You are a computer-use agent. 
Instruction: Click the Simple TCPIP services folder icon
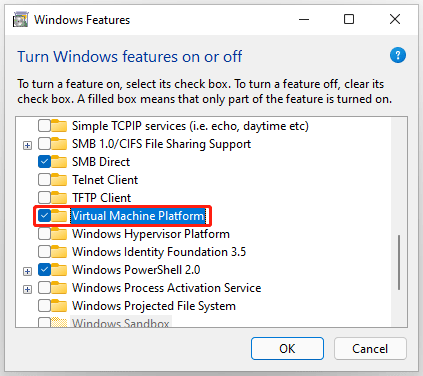pyautogui.click(x=59, y=126)
